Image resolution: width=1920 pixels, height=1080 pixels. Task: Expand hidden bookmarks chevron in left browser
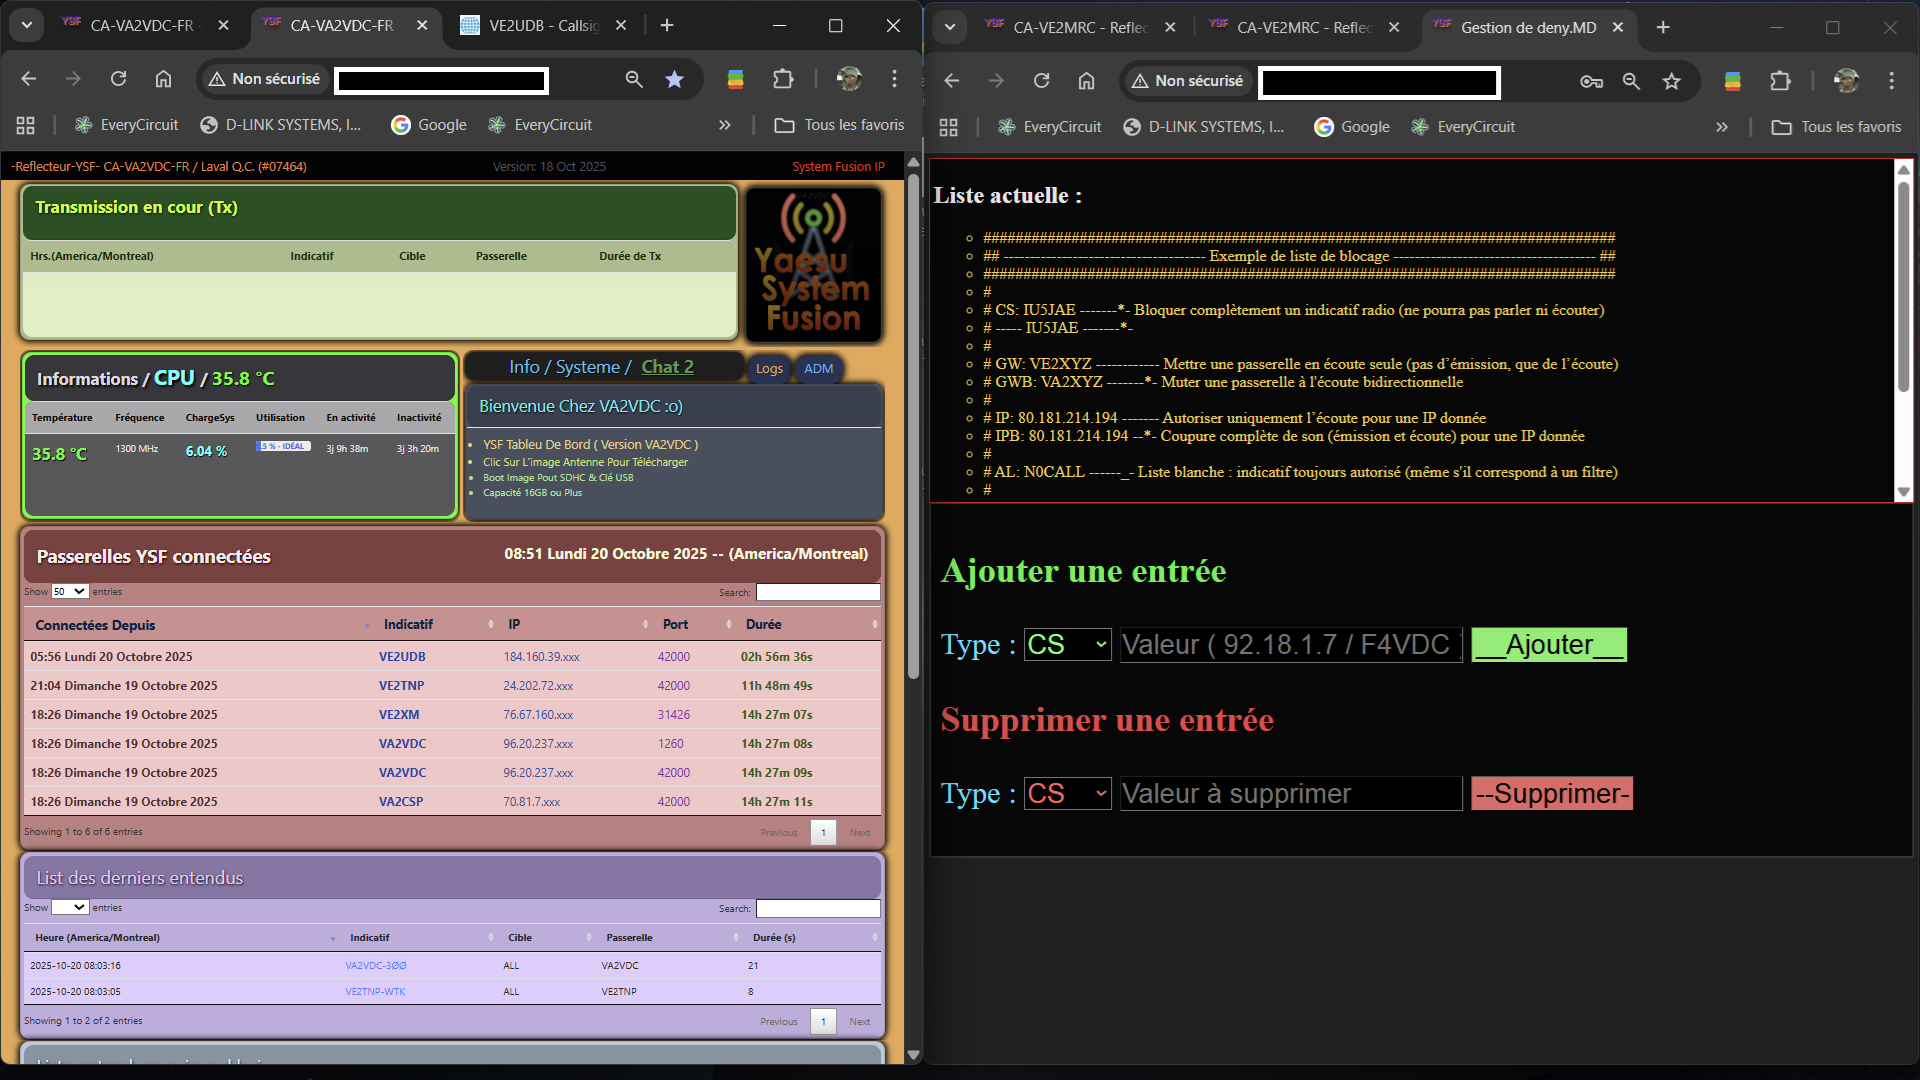coord(724,125)
